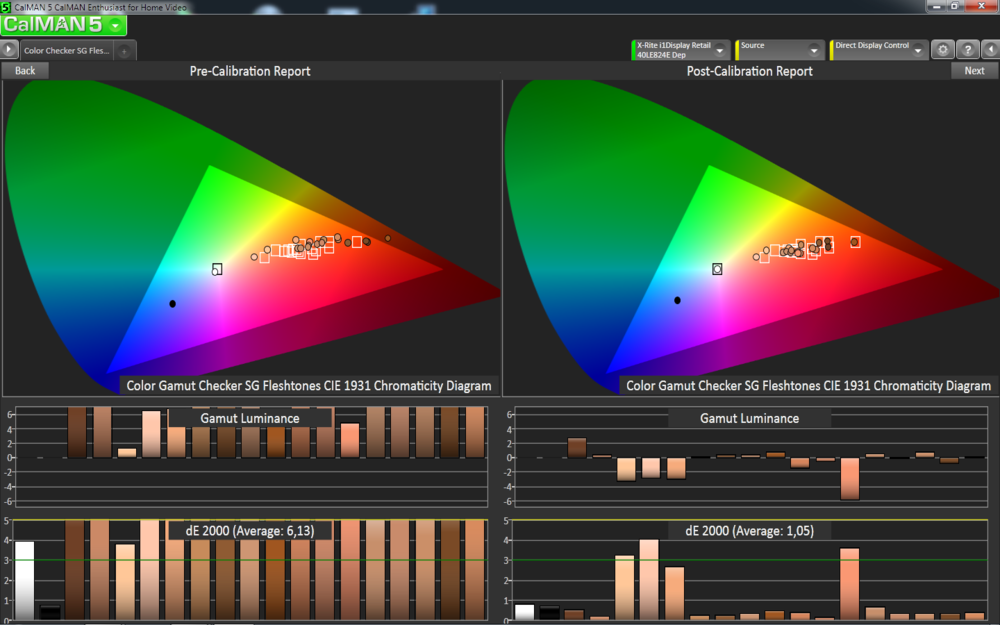Click the arrow icon left of the workflow tab
Screen dimensions: 1000x625
click(7, 48)
